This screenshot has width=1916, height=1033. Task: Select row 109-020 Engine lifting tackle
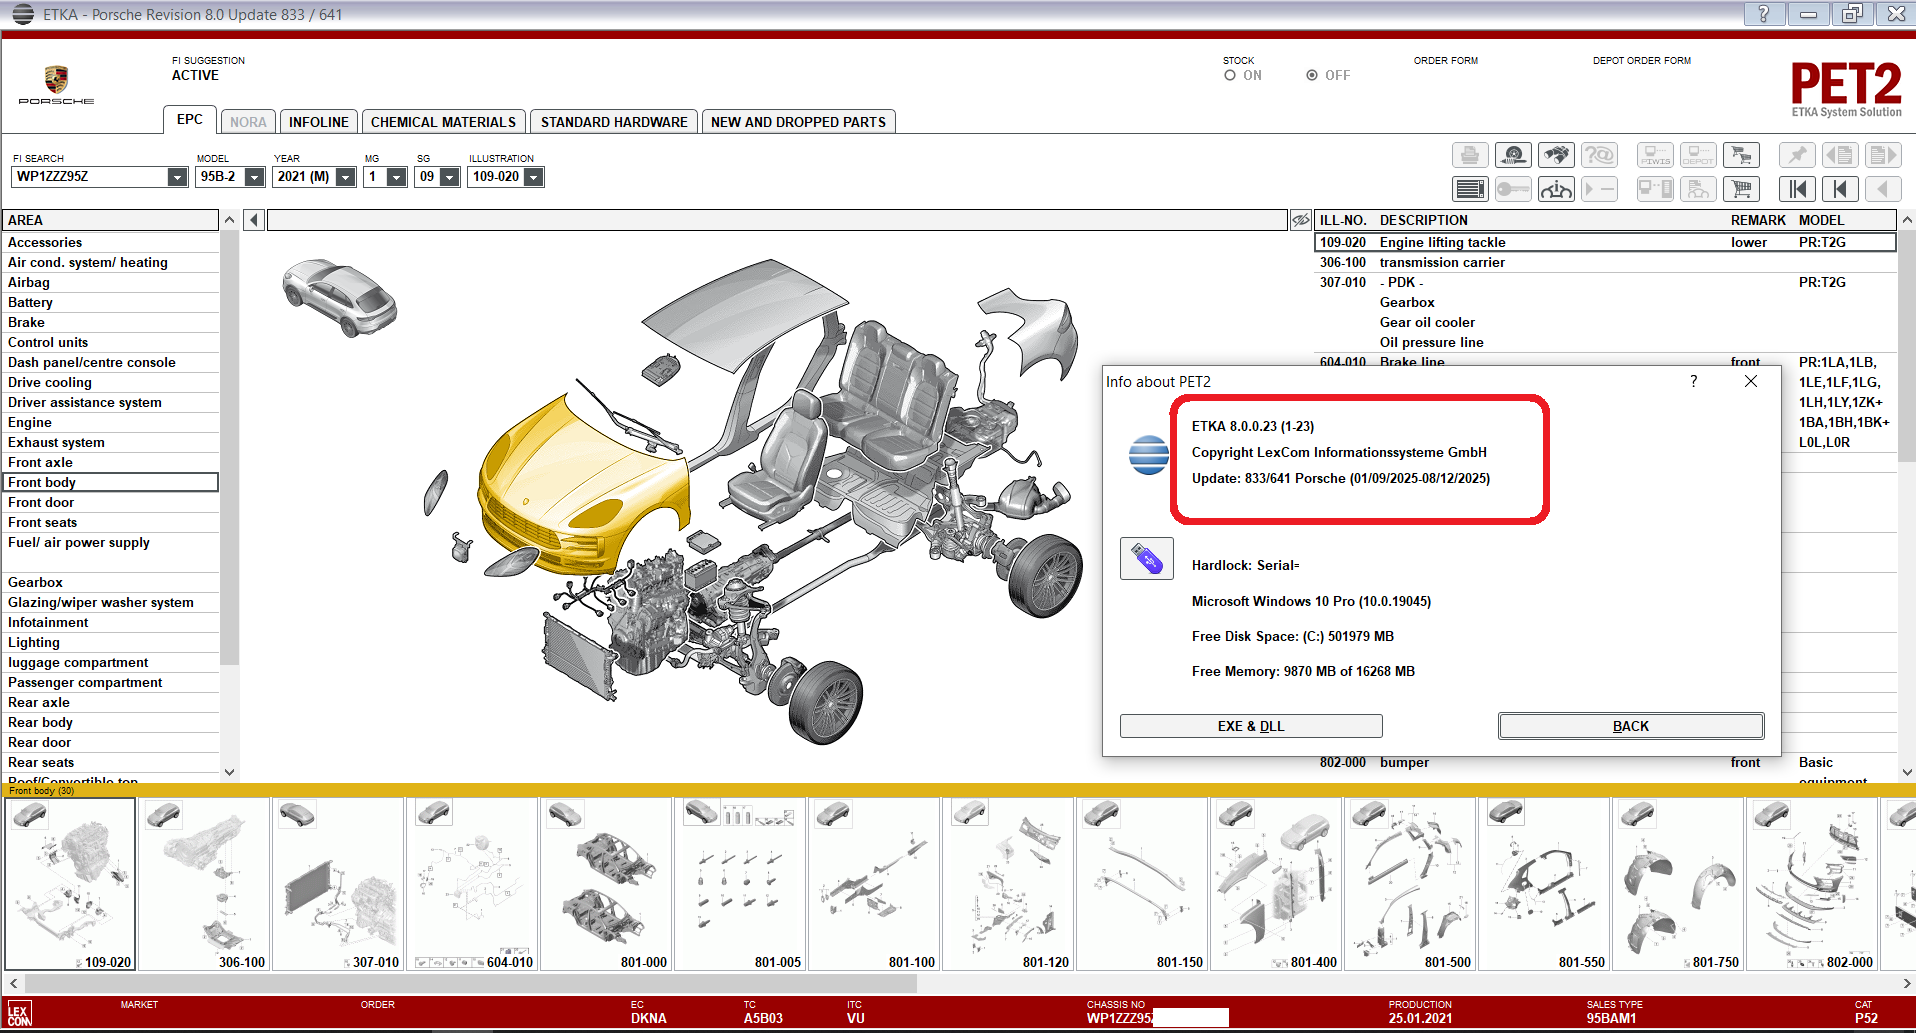tap(1605, 242)
